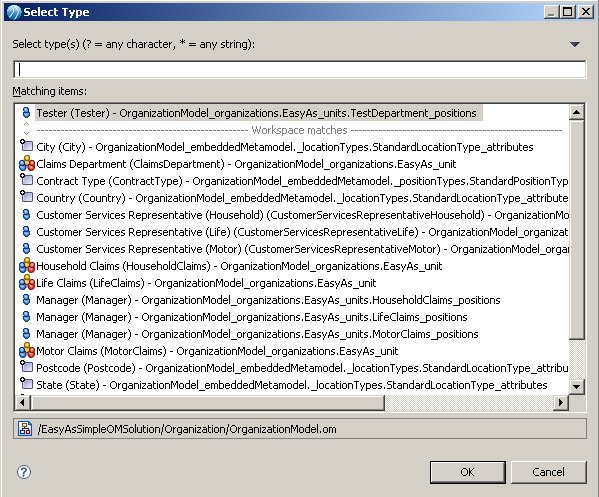Click the position icon beside Customer Services Representative (Household)
The height and width of the screenshot is (497, 599).
(26, 215)
